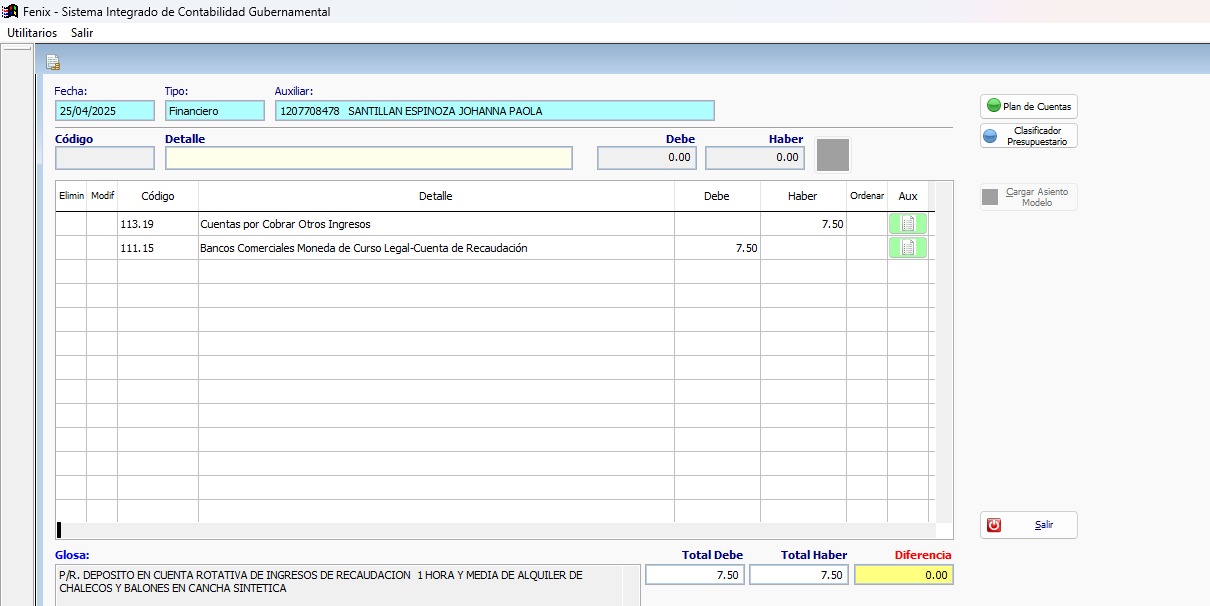Open the Utilitarios menu
This screenshot has width=1210, height=606.
(32, 33)
